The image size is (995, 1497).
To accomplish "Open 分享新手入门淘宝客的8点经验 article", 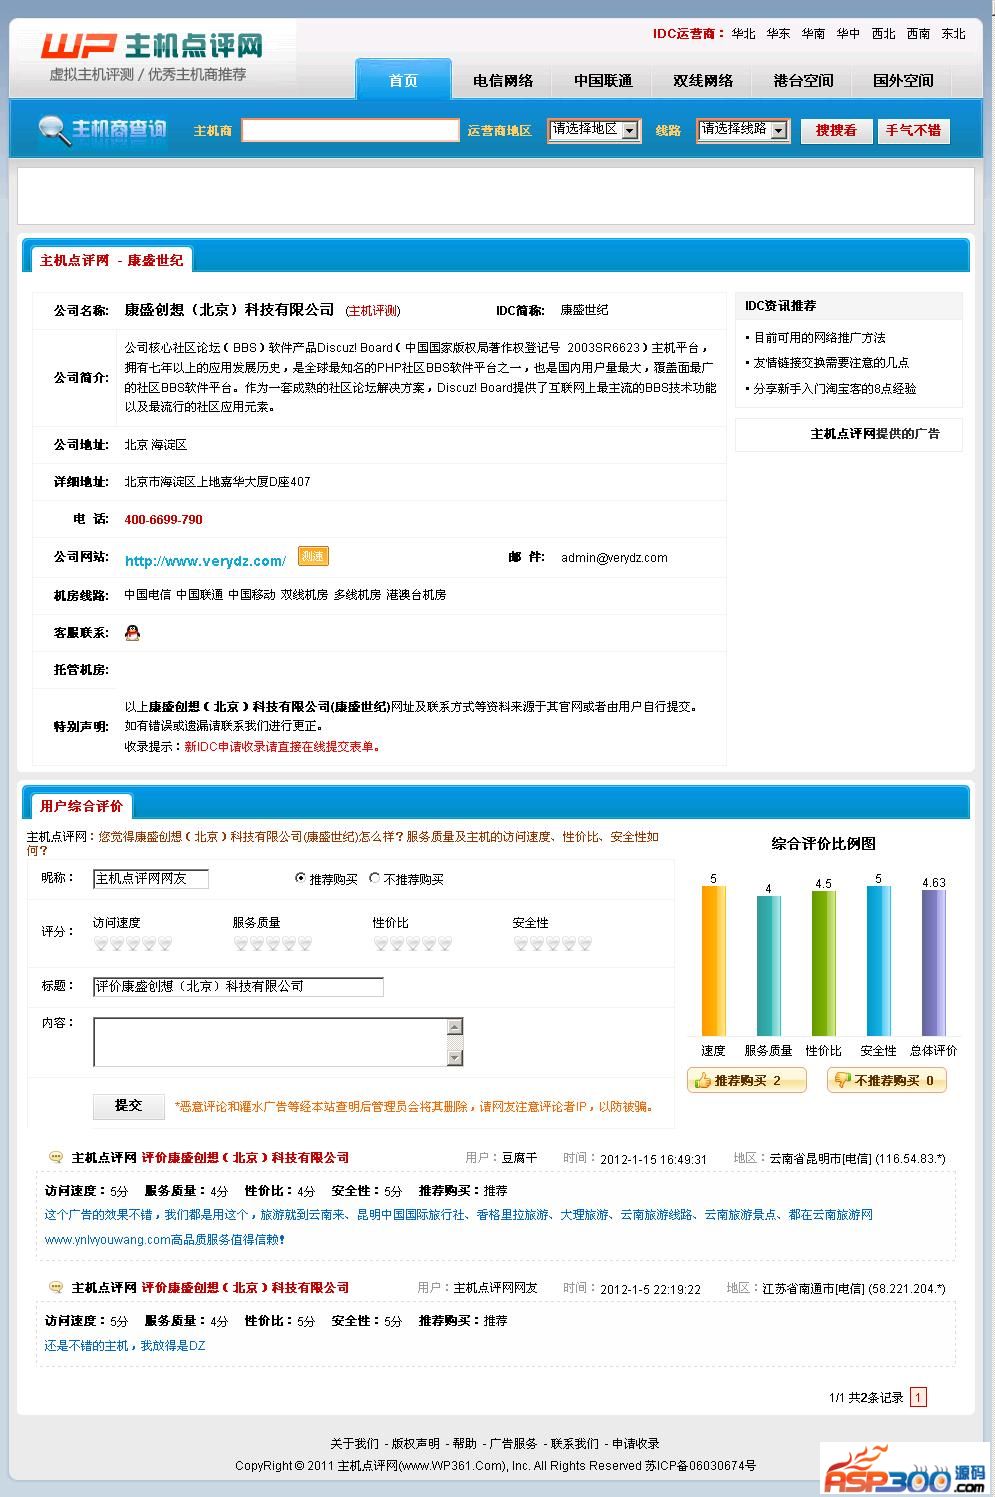I will pos(834,388).
